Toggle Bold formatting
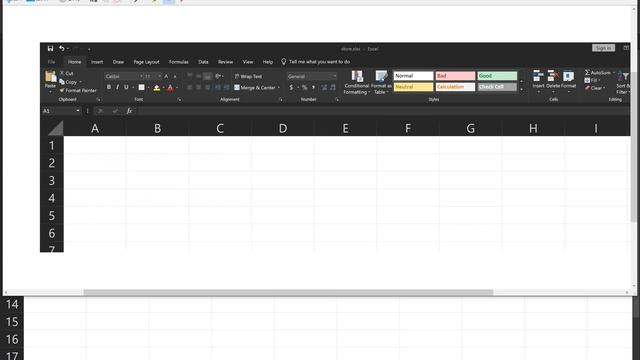This screenshot has height=360, width=640. [109, 87]
